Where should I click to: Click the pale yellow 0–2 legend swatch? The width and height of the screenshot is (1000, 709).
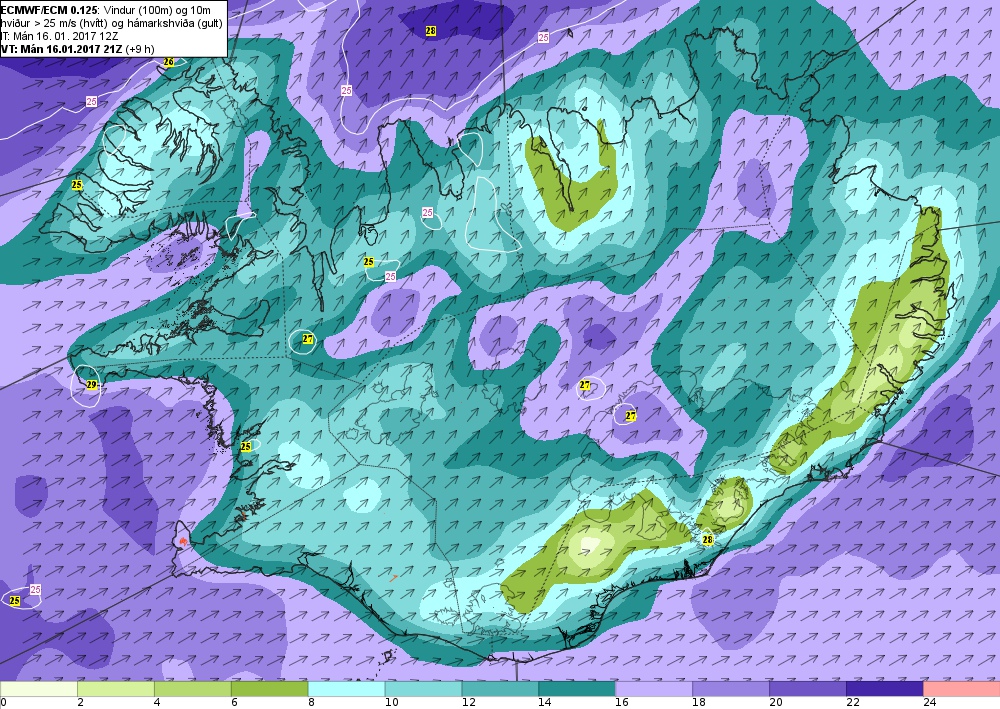(x=39, y=689)
